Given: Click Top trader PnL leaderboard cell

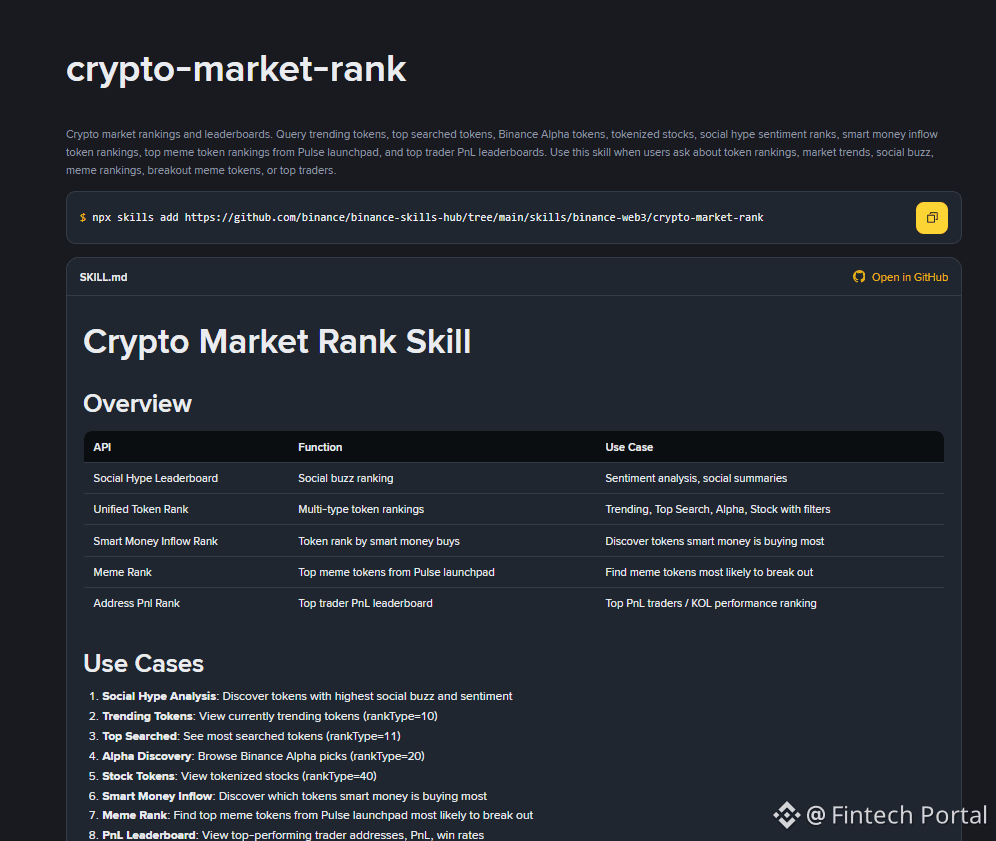Looking at the screenshot, I should (365, 603).
